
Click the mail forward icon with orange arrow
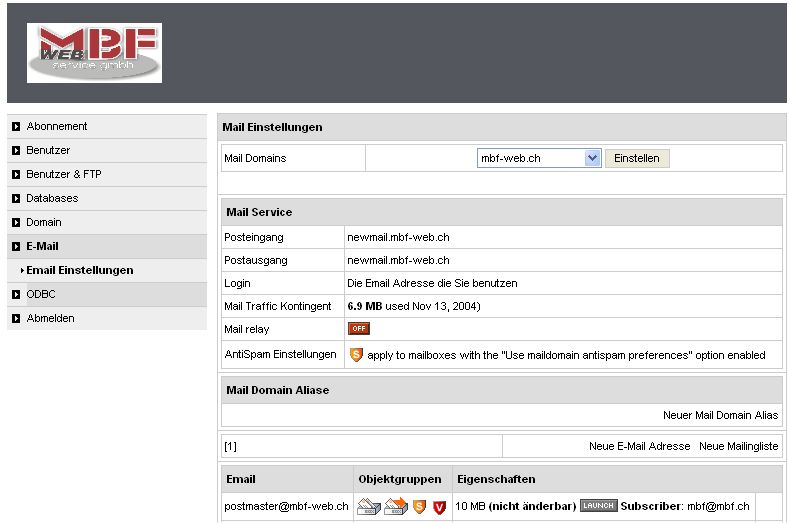[394, 507]
